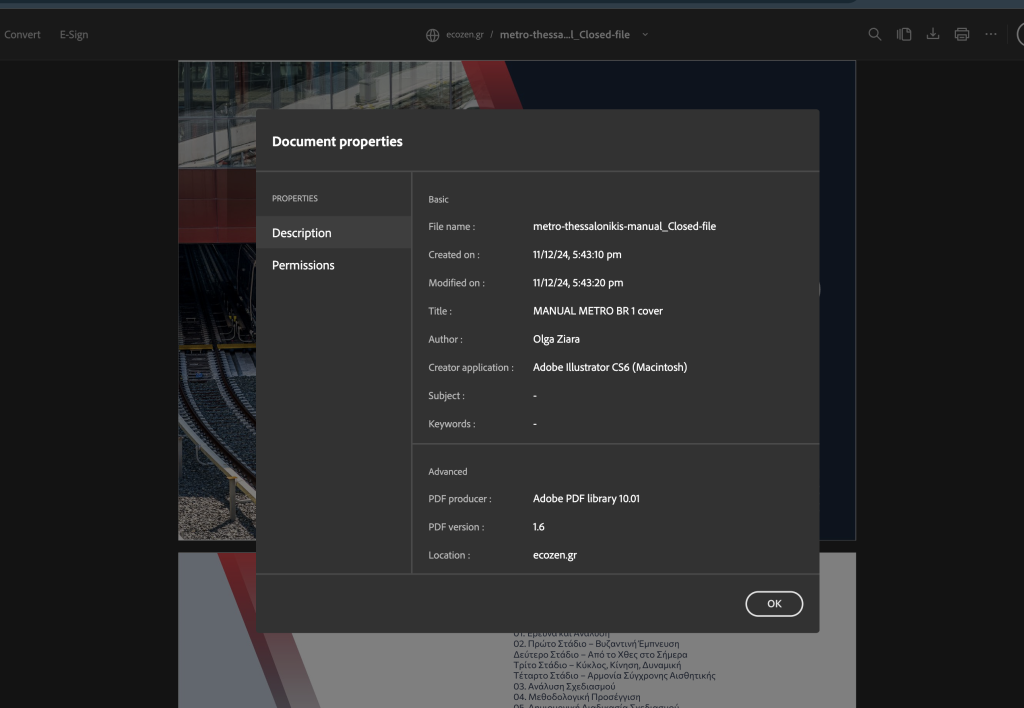Image resolution: width=1024 pixels, height=708 pixels.
Task: Click the Location value ecozen.gr in dialog
Action: pyautogui.click(x=555, y=555)
